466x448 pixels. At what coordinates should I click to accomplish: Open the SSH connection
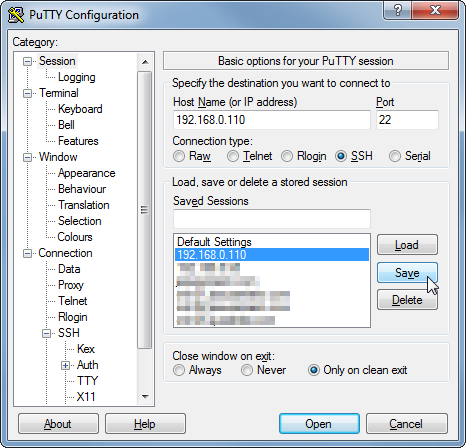click(319, 424)
